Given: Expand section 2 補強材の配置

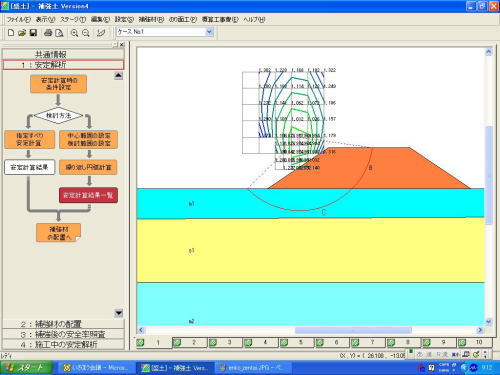Looking at the screenshot, I should pos(63,324).
